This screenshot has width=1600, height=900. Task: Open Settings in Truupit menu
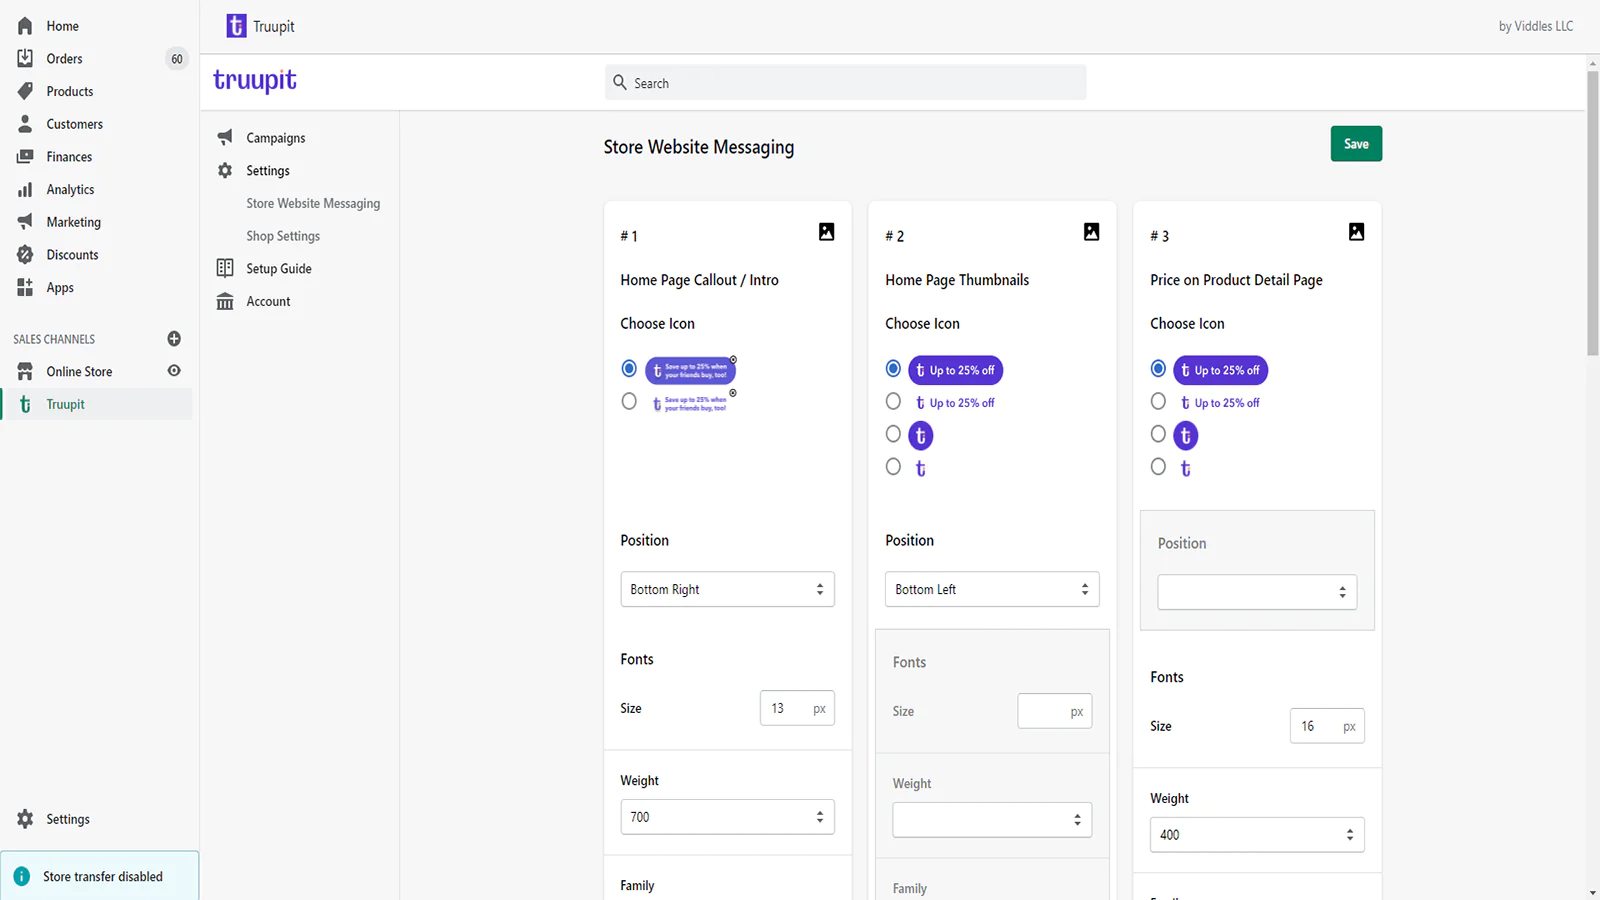coord(268,171)
